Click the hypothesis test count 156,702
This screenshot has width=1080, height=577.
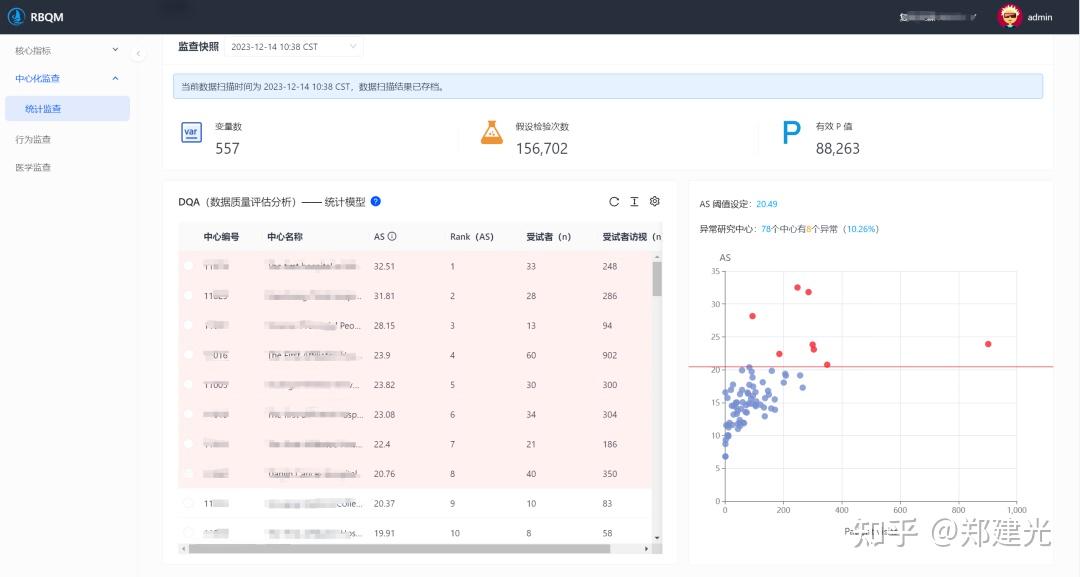542,149
